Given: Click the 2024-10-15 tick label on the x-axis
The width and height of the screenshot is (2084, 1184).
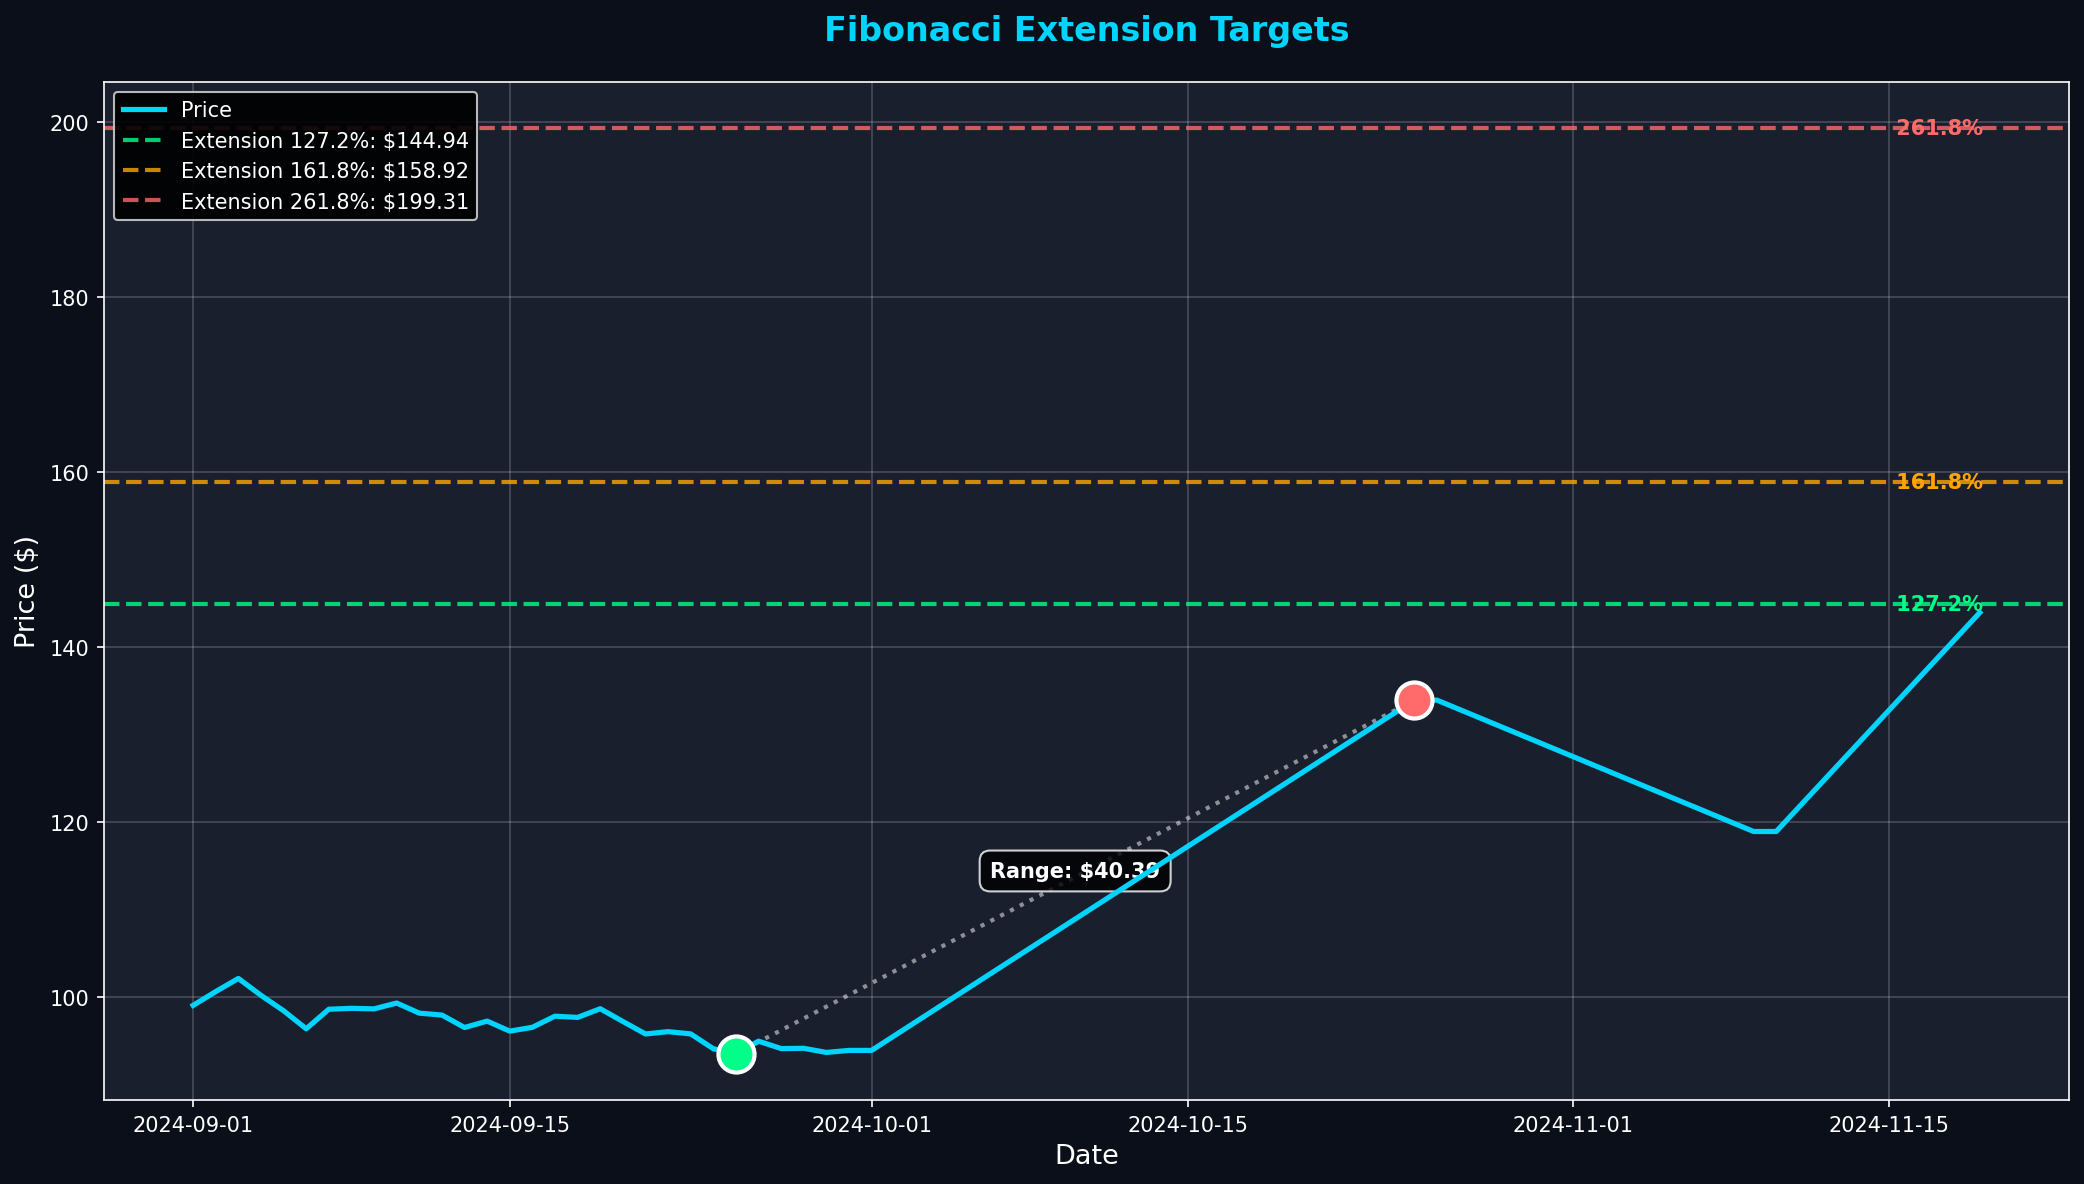Looking at the screenshot, I should 1186,1124.
